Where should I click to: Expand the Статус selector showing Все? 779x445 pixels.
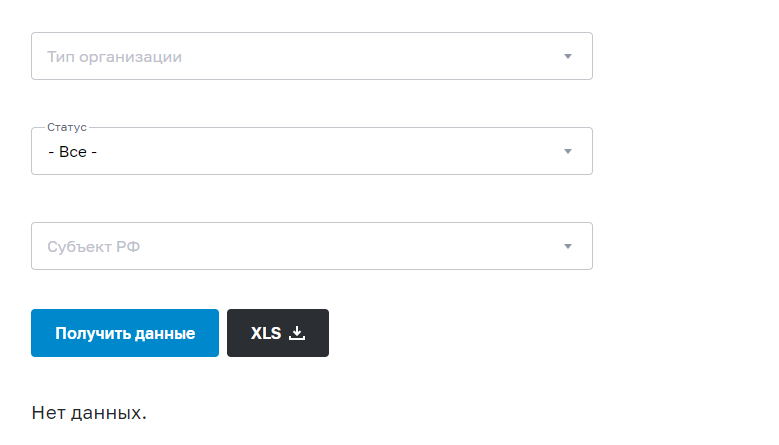(312, 151)
